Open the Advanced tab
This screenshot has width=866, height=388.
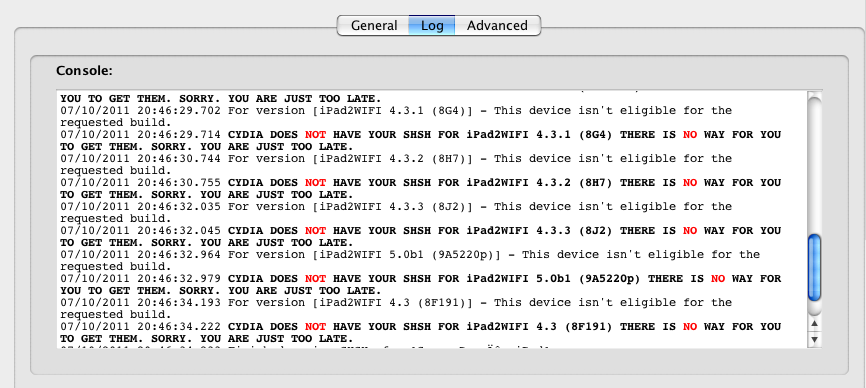click(497, 25)
